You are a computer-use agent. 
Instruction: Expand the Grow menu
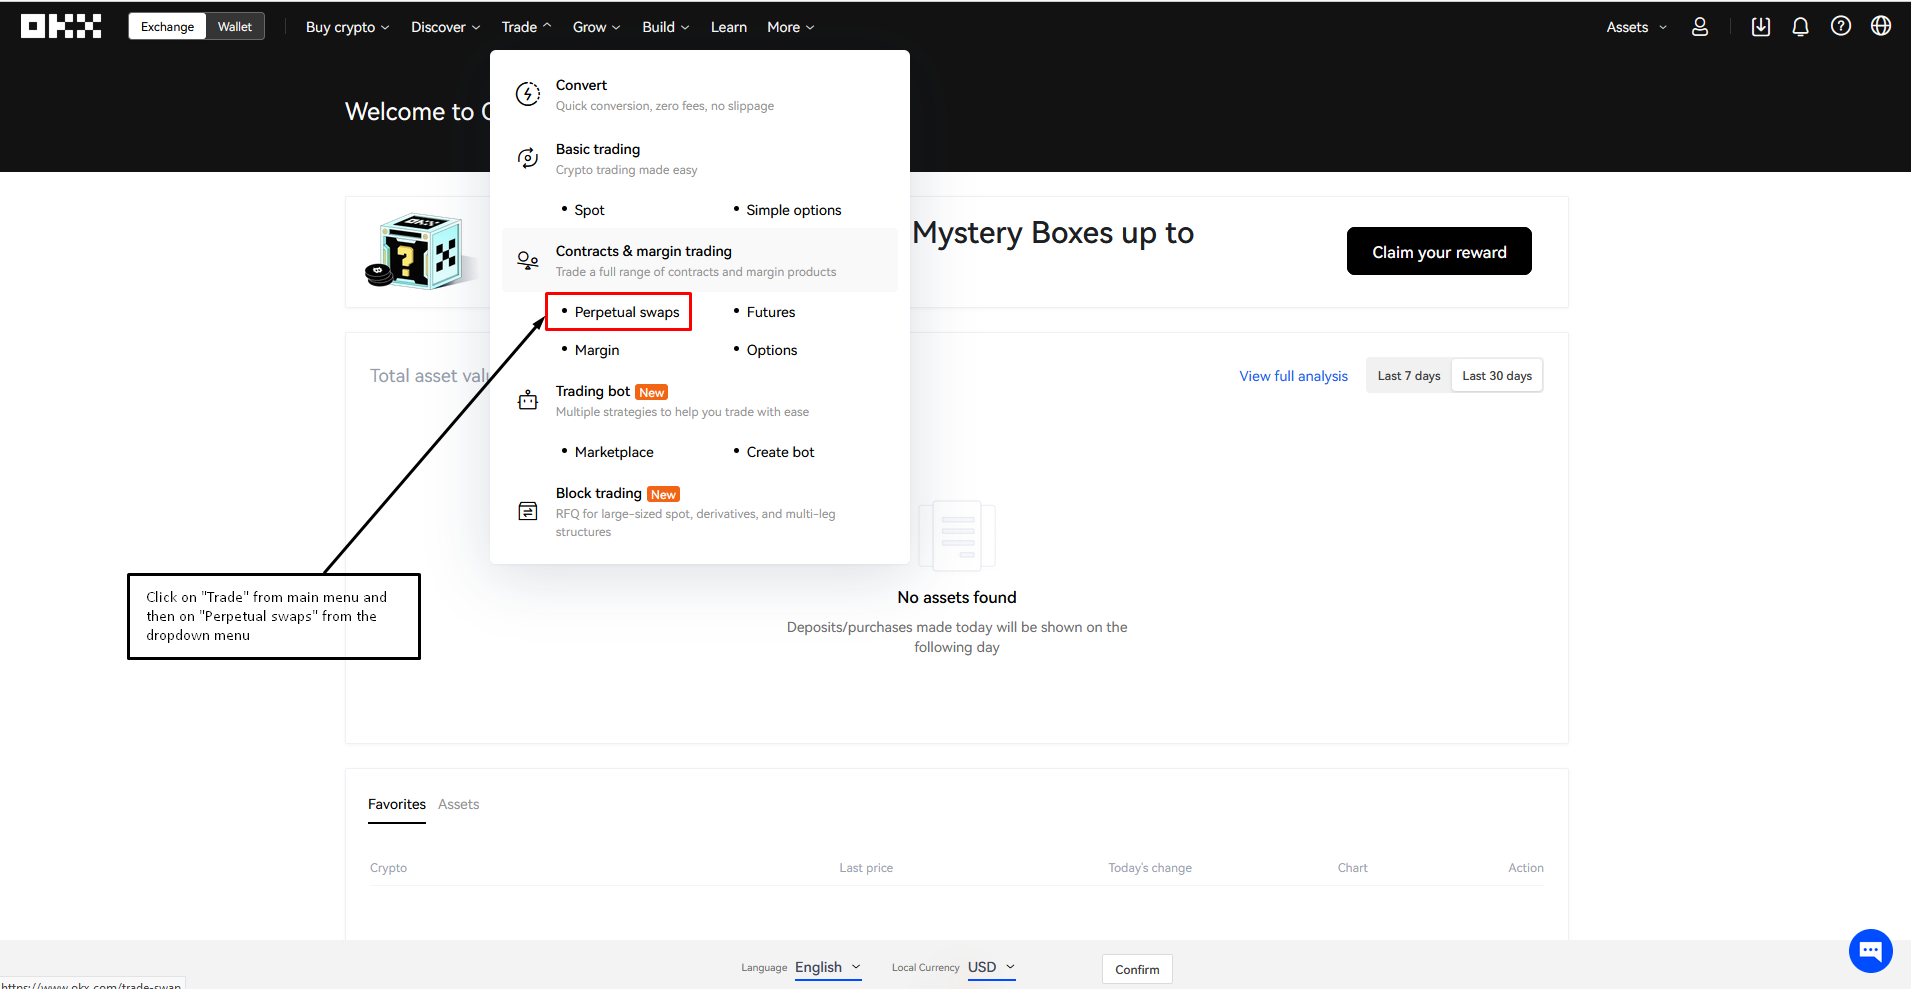pos(596,27)
